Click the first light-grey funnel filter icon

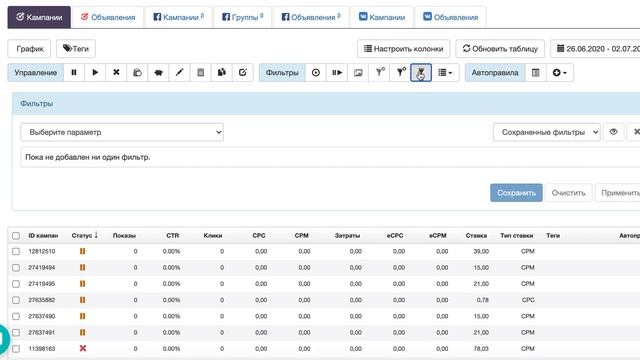[380, 73]
